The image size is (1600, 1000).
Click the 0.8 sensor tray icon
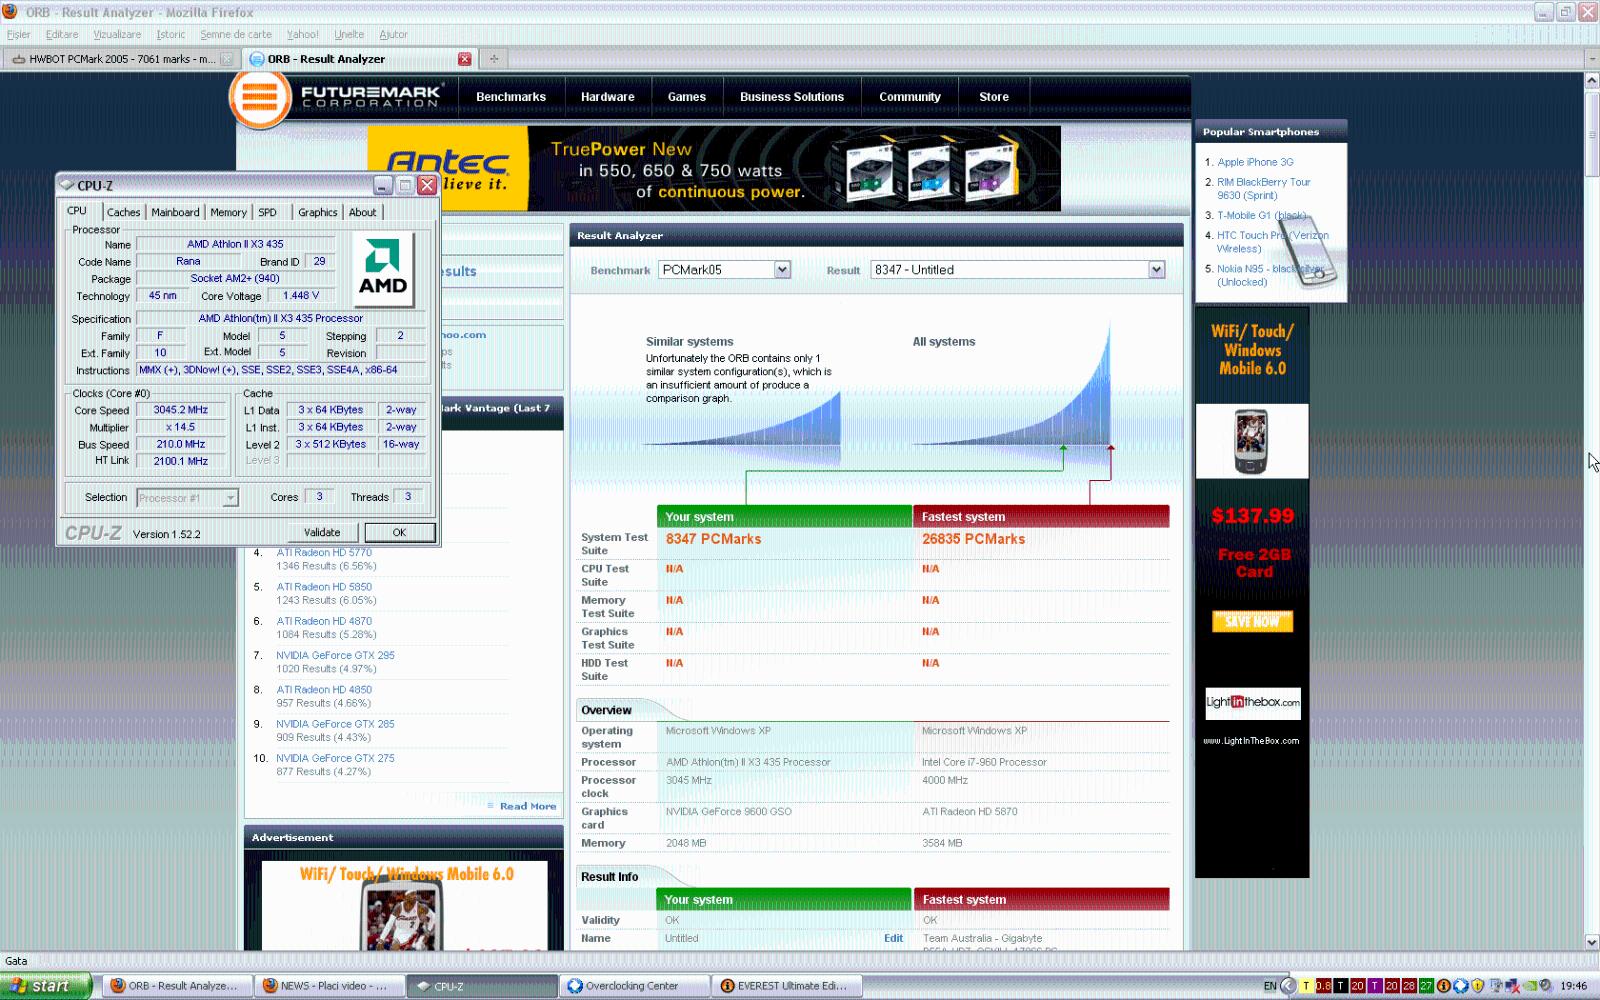(1323, 986)
